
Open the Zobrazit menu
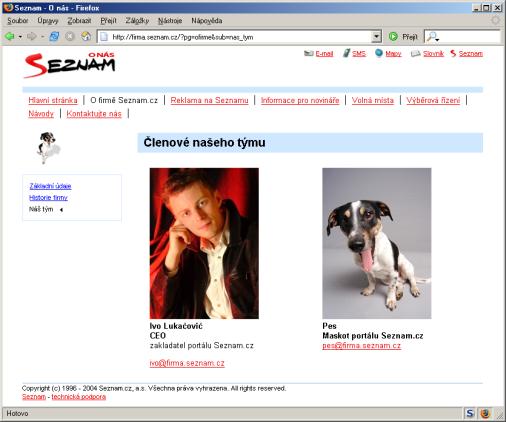tap(79, 21)
